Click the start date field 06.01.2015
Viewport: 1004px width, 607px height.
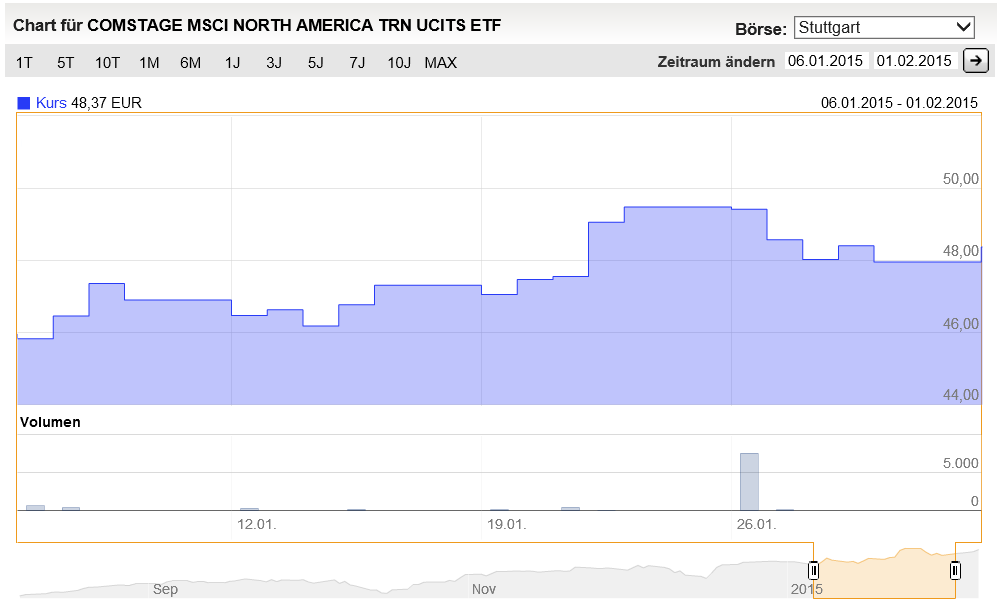pyautogui.click(x=825, y=61)
